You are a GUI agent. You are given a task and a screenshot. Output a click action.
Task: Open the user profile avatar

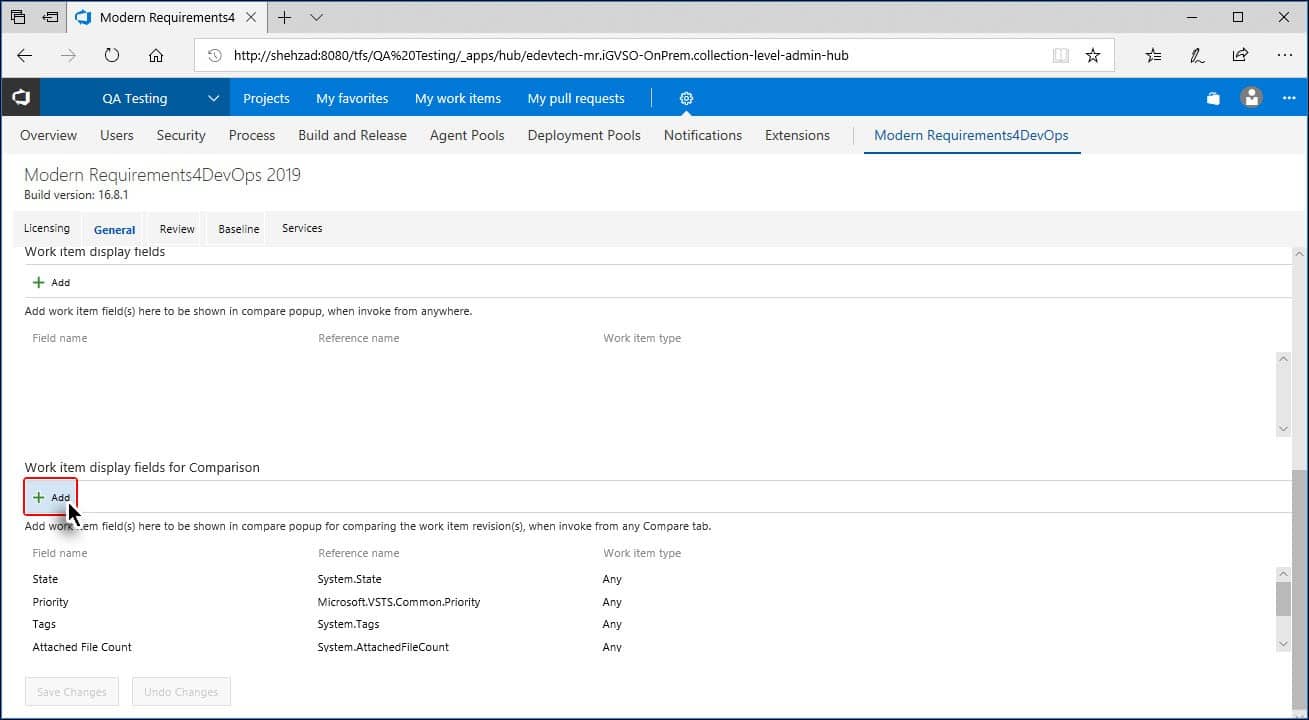(x=1251, y=98)
